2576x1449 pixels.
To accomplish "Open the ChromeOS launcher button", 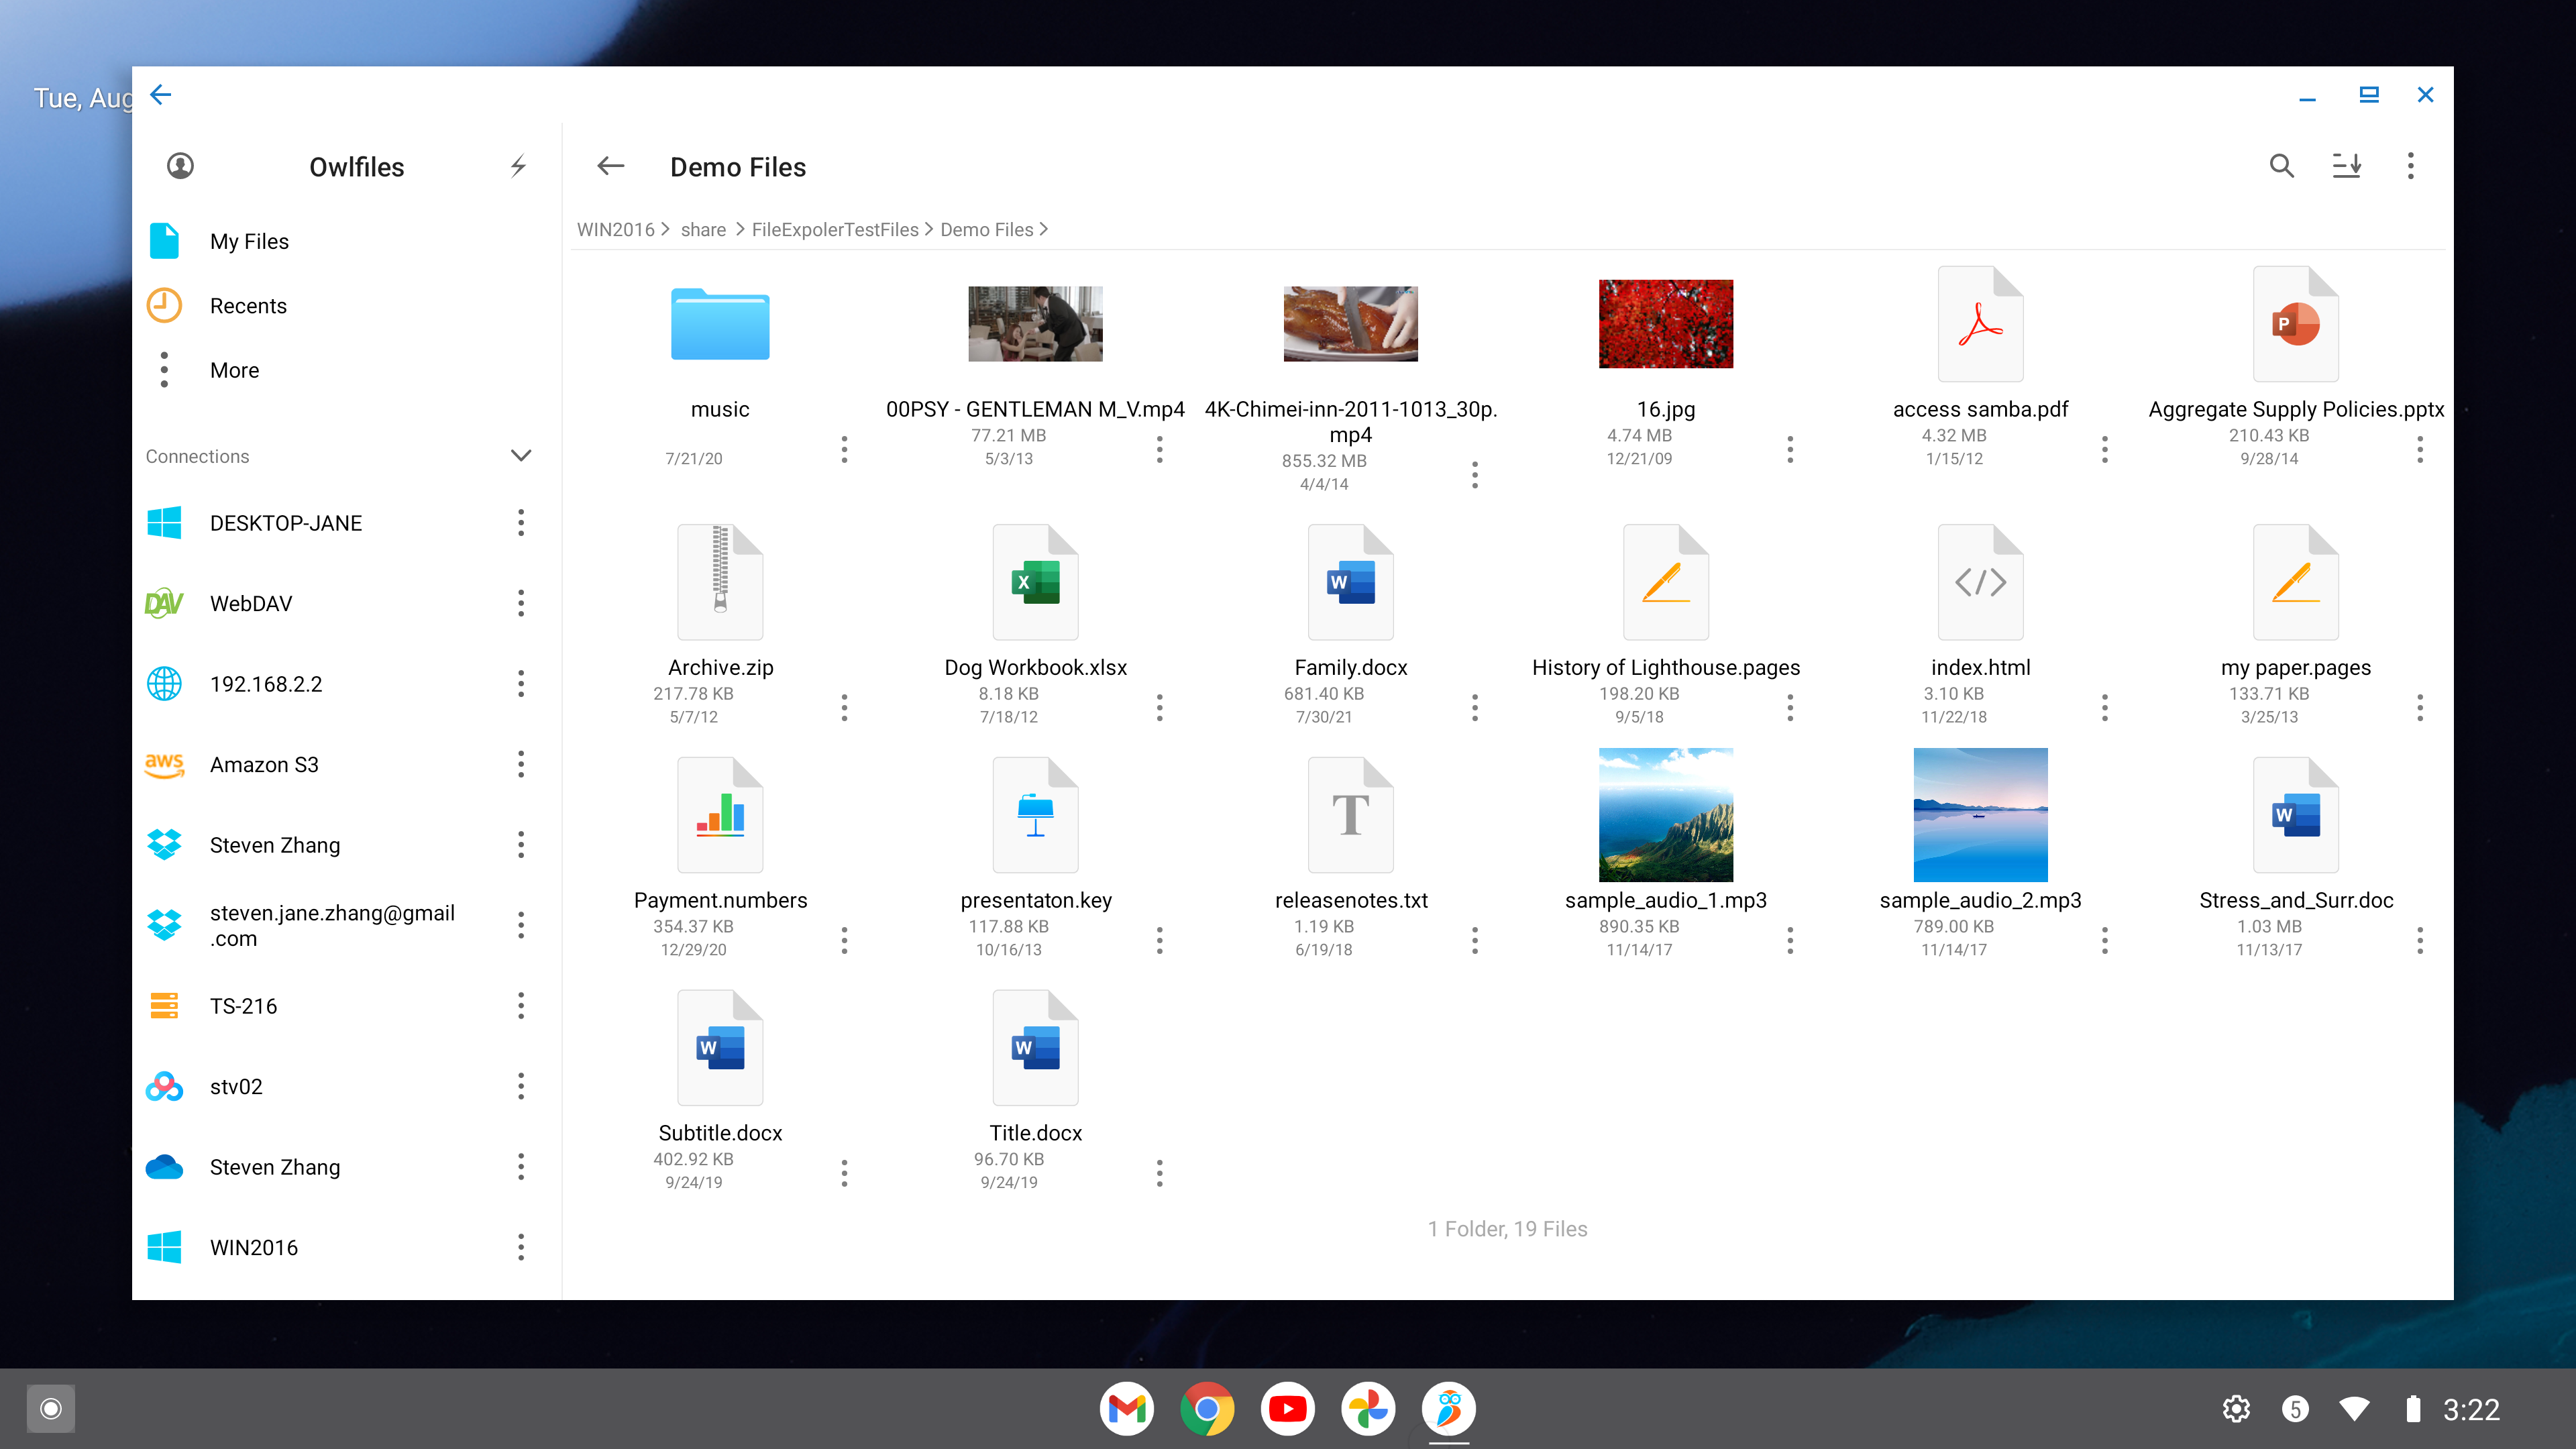I will [x=50, y=1409].
